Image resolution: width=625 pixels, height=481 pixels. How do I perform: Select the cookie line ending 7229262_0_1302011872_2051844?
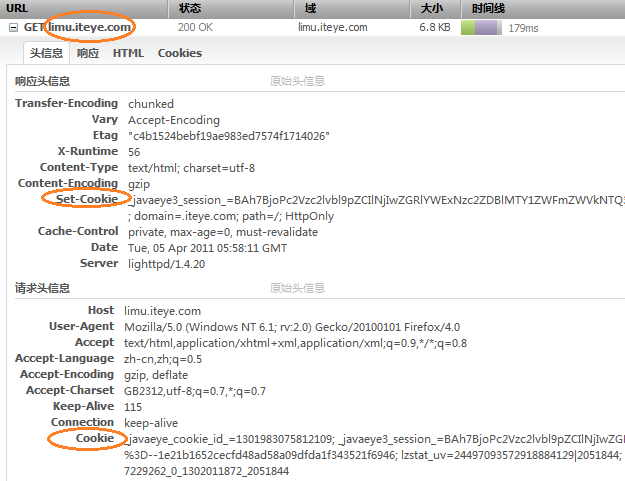coord(206,471)
